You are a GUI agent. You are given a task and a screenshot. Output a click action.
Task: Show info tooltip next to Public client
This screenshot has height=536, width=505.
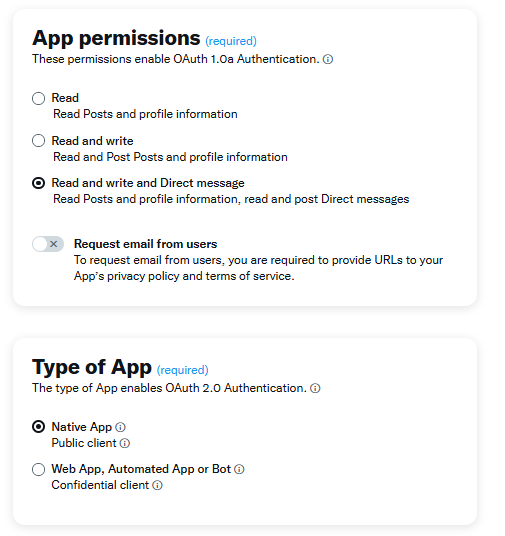pyautogui.click(x=125, y=443)
